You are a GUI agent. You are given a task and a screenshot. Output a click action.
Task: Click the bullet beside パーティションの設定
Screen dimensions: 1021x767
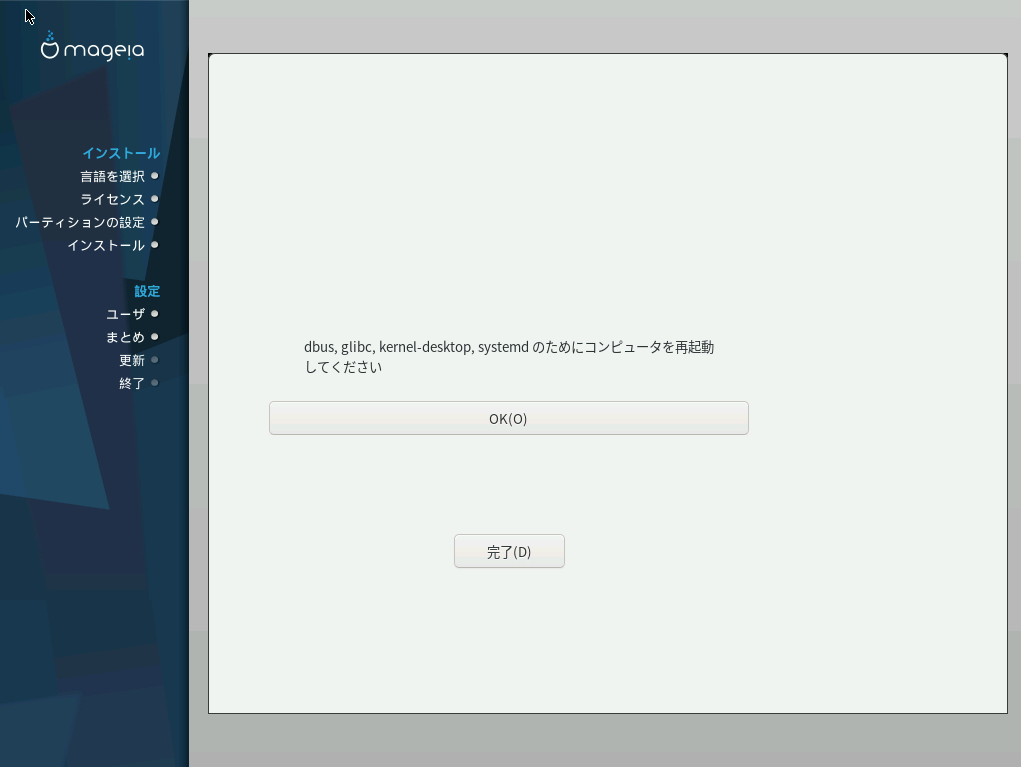point(155,222)
